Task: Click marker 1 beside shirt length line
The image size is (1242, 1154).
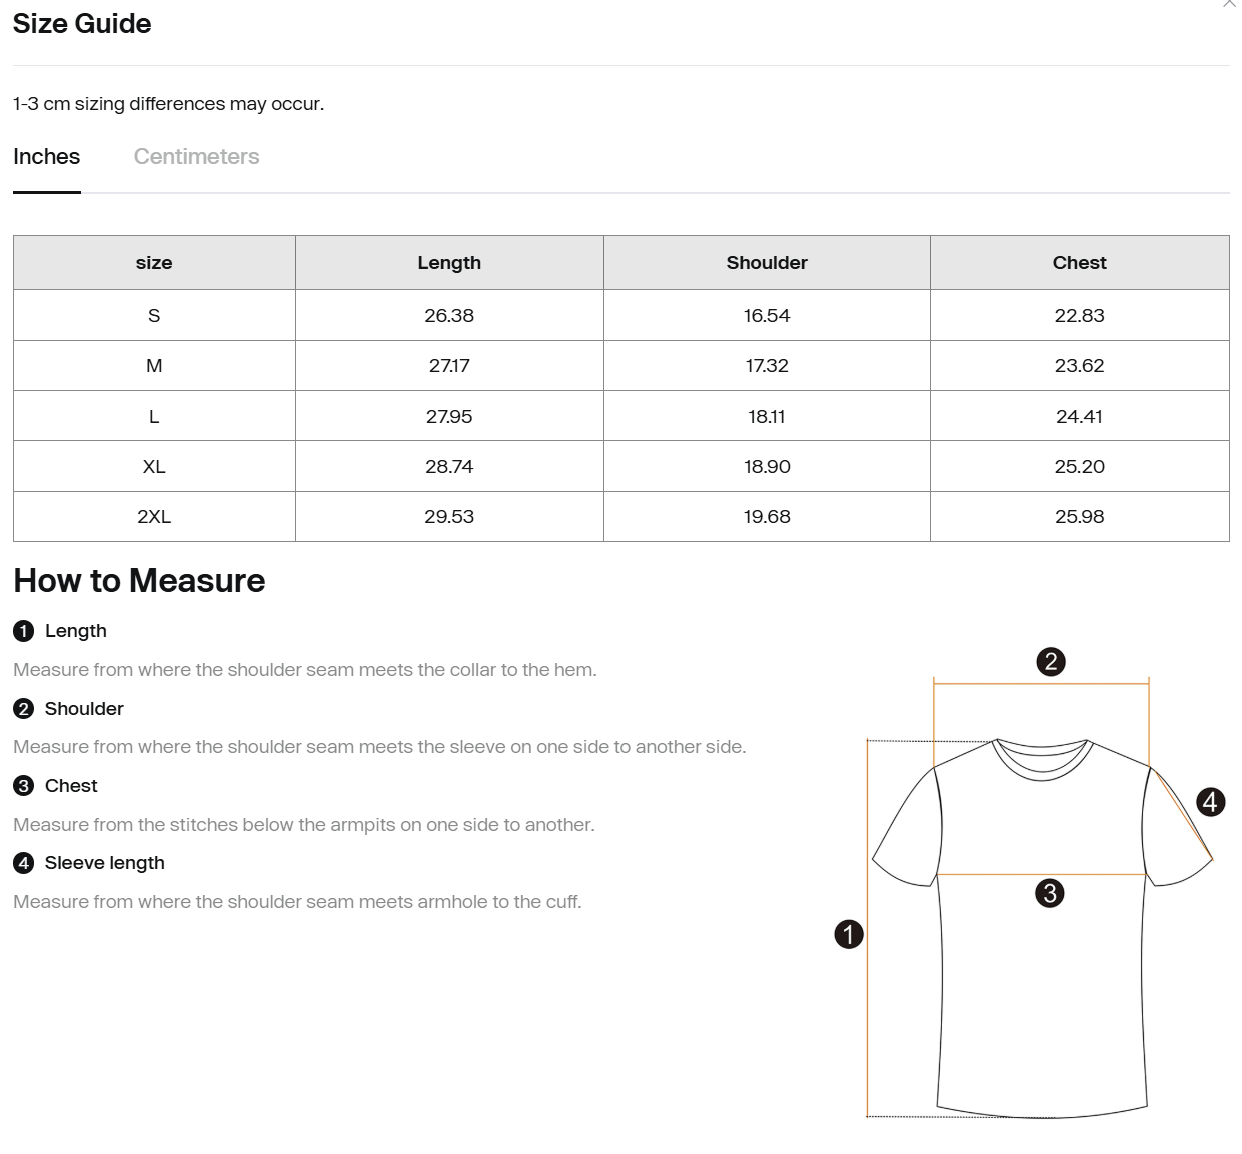Action: (x=849, y=935)
